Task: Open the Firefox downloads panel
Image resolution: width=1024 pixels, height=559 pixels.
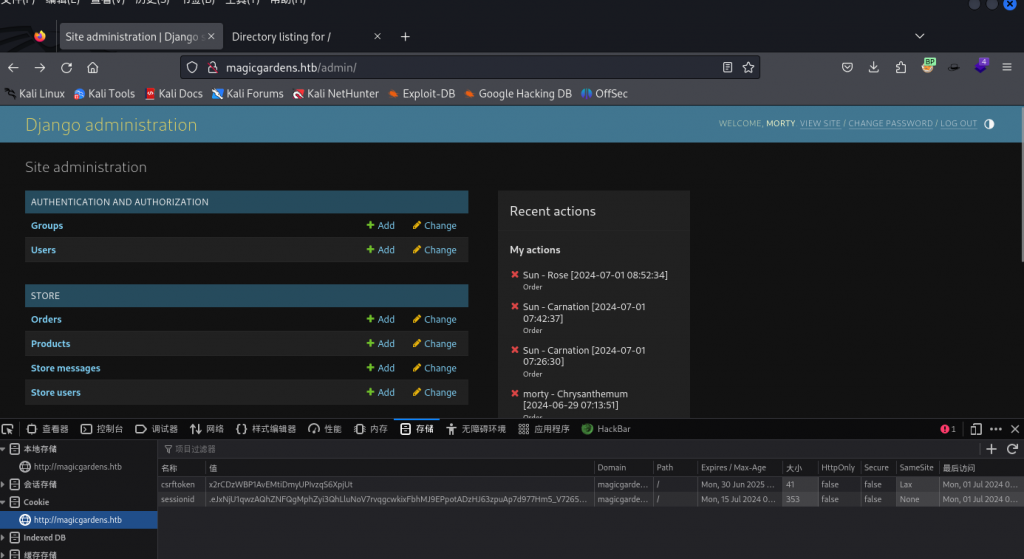Action: [874, 68]
